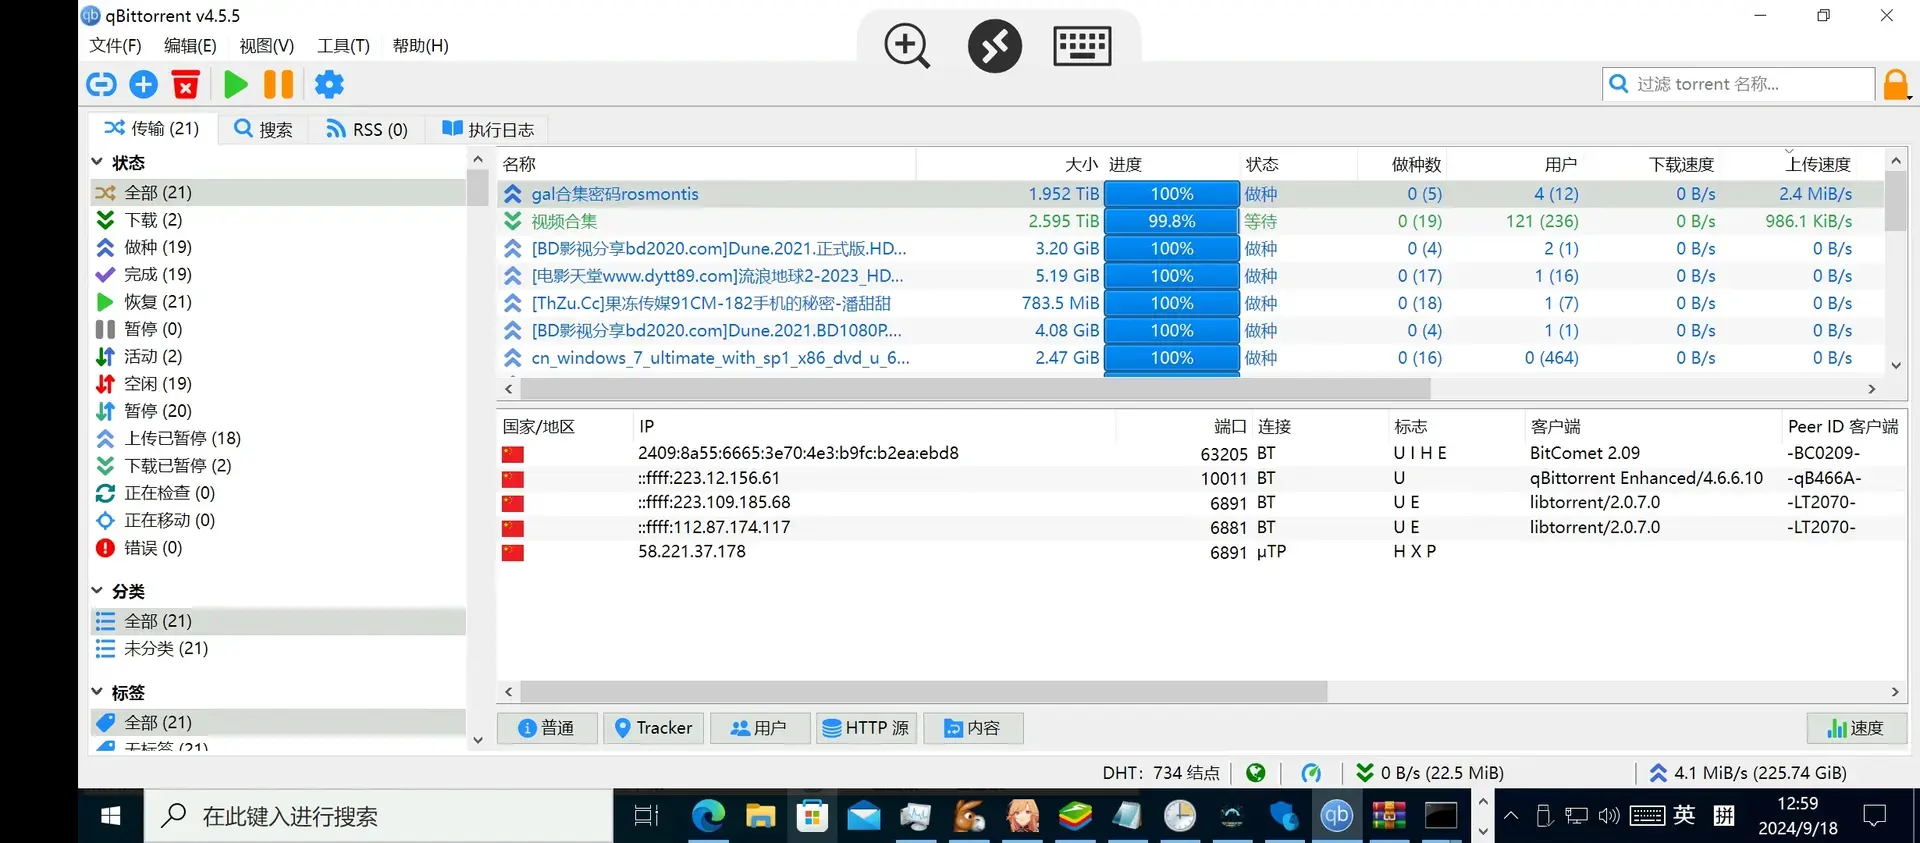1920x843 pixels.
Task: Click the progress bar of gal合集密码rosmontis
Action: tap(1172, 194)
